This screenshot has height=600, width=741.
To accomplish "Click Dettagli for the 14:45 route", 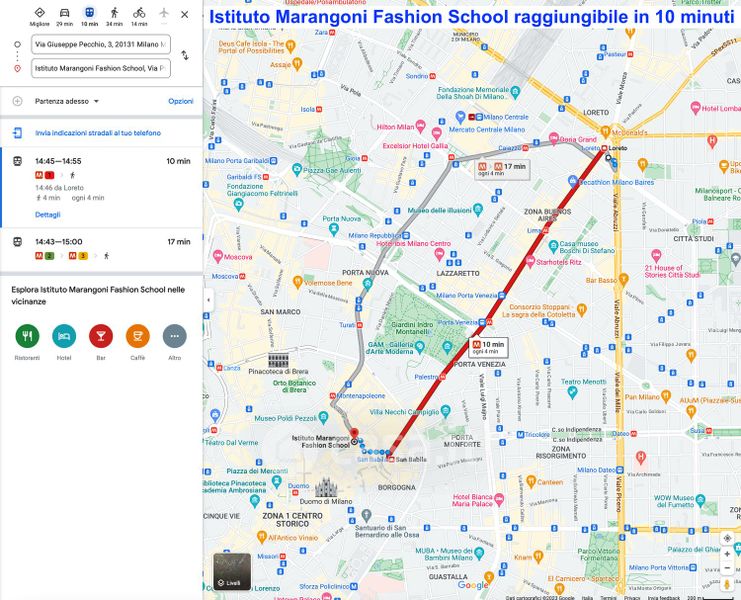I will tap(48, 214).
